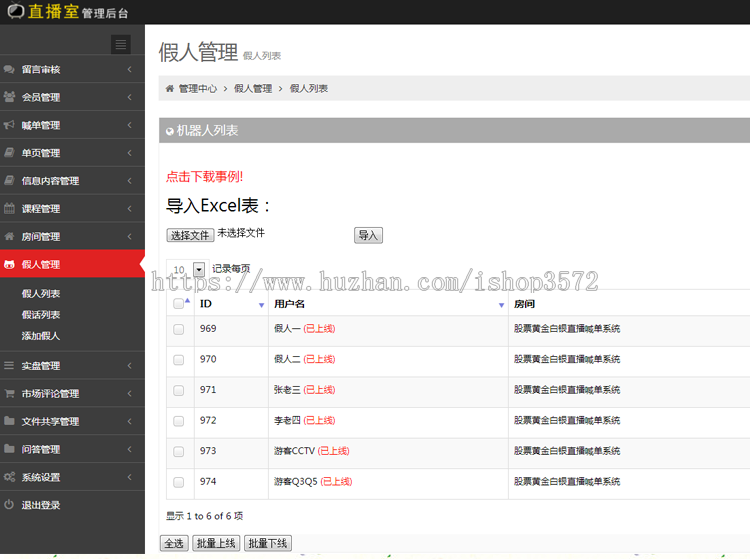Click the 批量下线 button
The image size is (750, 559).
click(x=267, y=543)
